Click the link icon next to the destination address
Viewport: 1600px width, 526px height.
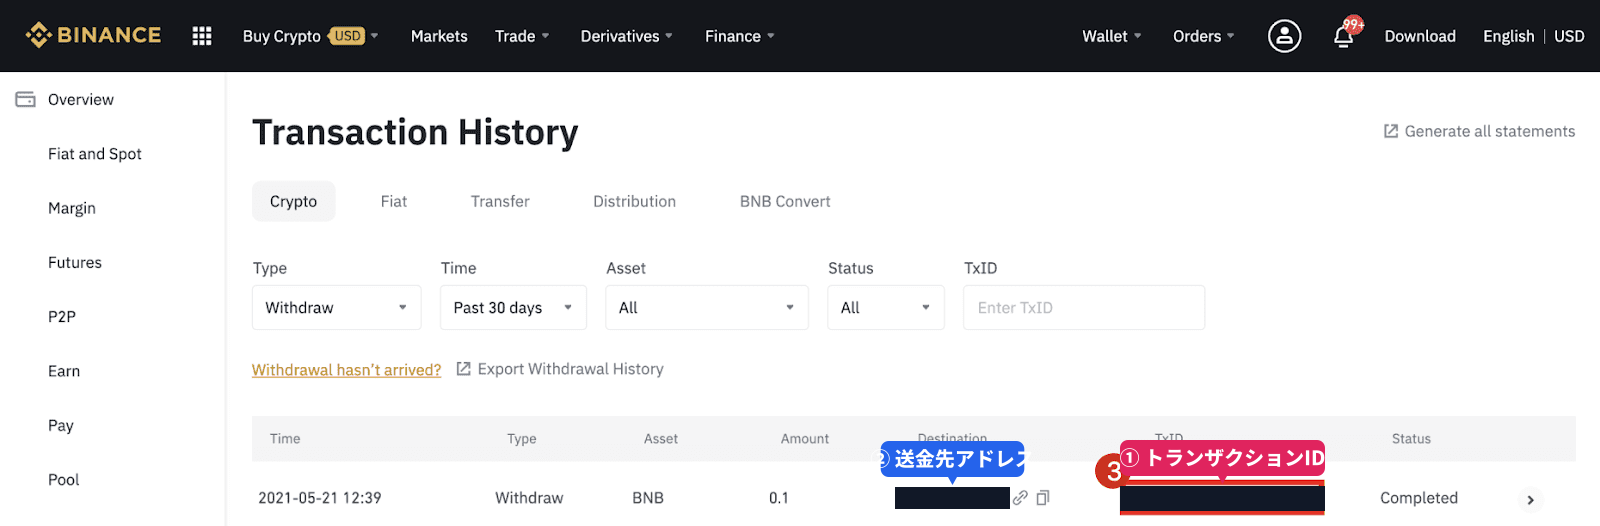1020,497
